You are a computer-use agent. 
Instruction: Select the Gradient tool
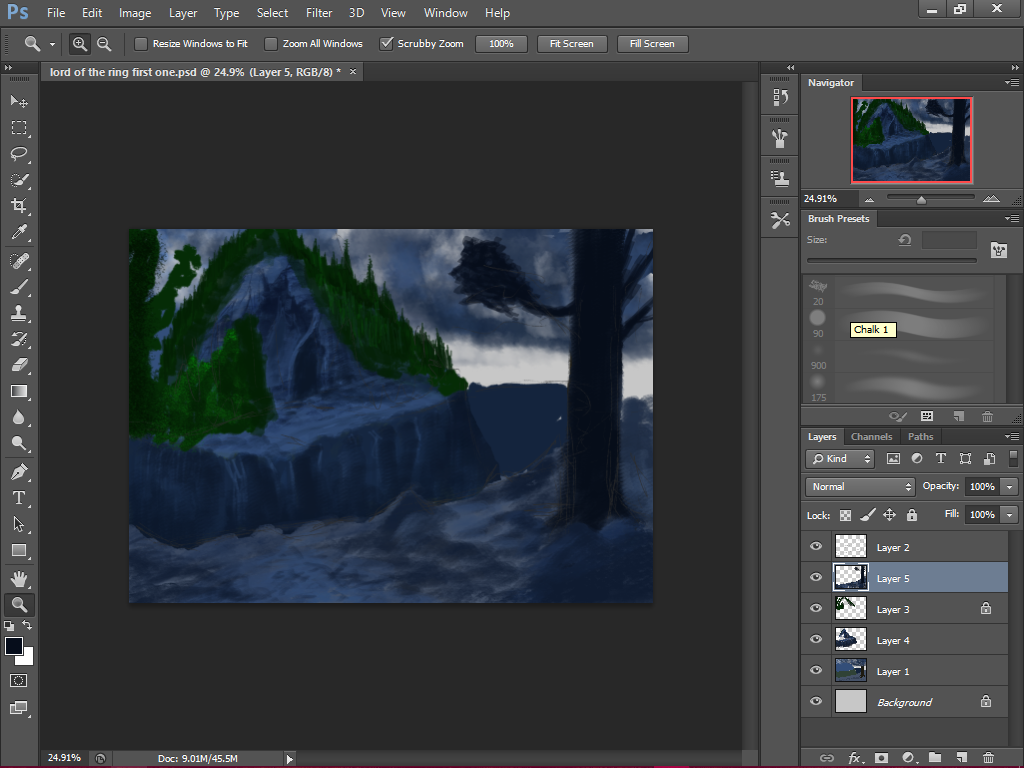pyautogui.click(x=19, y=391)
